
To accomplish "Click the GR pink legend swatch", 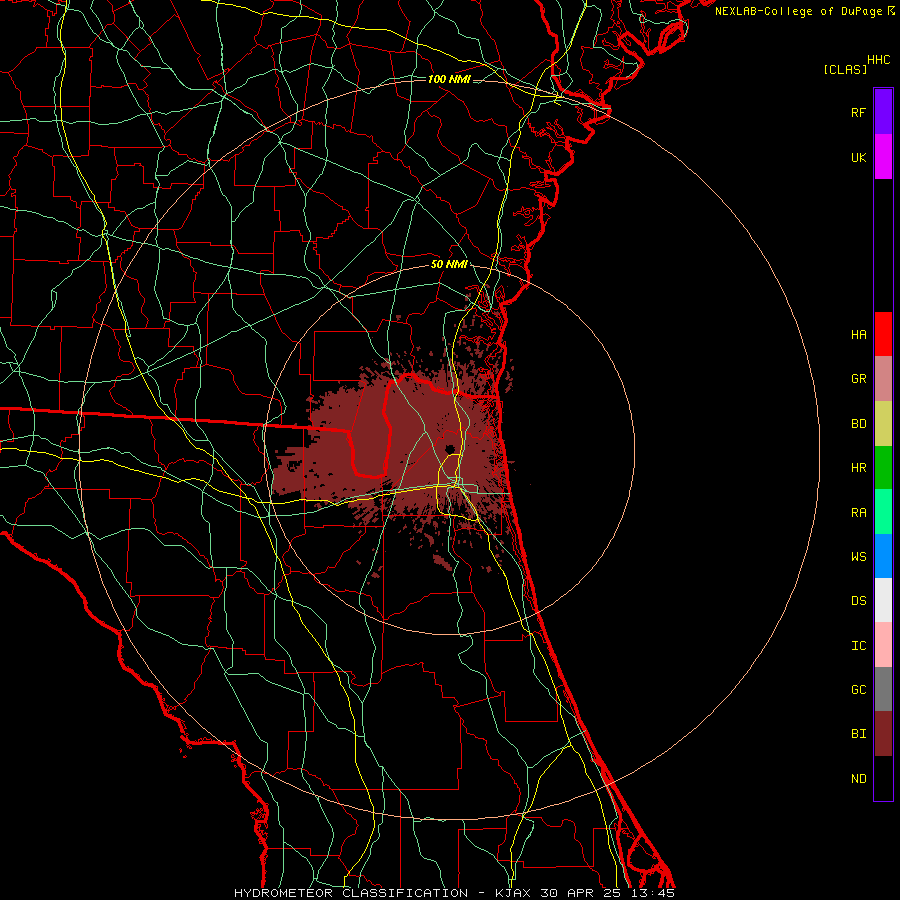I will [883, 379].
